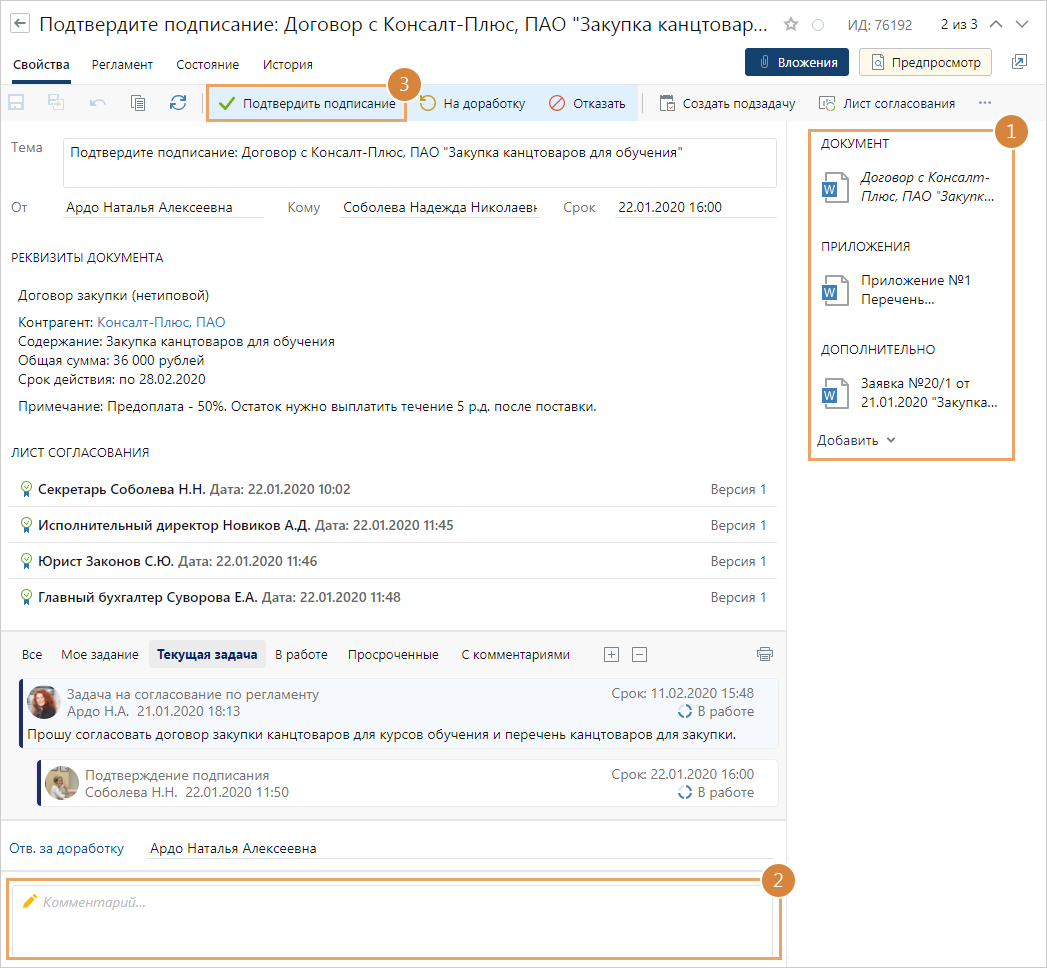Open the История tab
Viewport: 1047px width, 968px height.
[288, 64]
